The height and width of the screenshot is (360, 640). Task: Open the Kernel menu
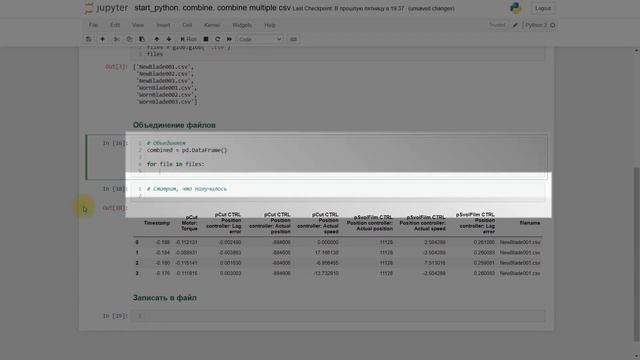point(212,25)
